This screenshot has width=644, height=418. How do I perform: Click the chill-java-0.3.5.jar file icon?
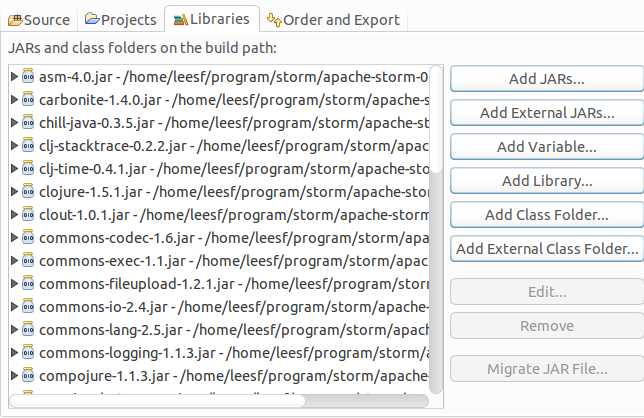coord(28,122)
